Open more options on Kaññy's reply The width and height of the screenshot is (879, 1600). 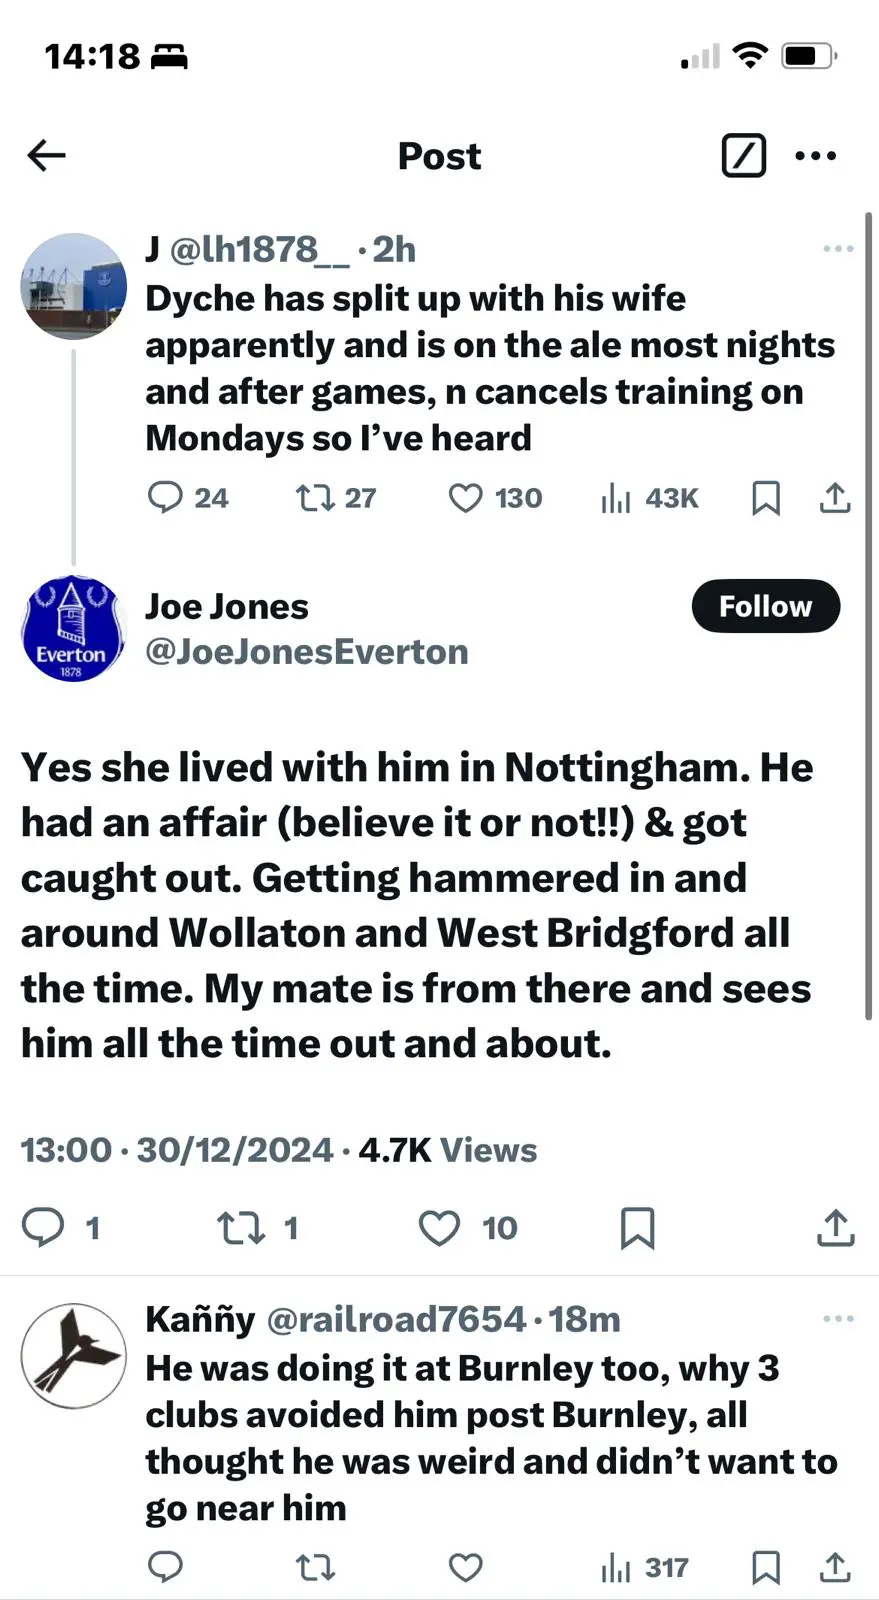pos(838,1318)
